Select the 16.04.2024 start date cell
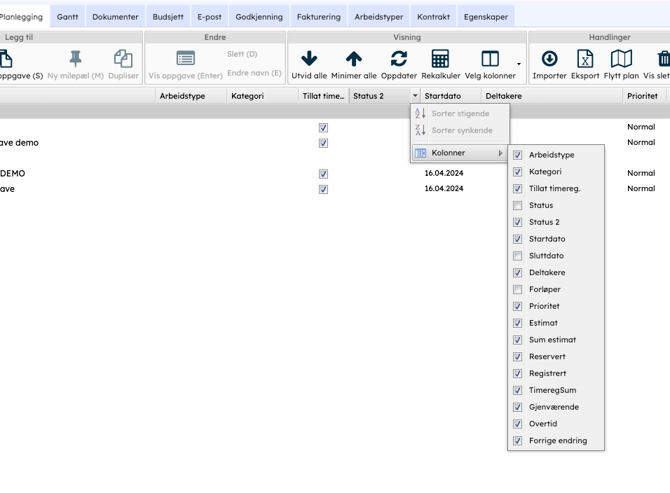The width and height of the screenshot is (670, 493). [x=444, y=173]
